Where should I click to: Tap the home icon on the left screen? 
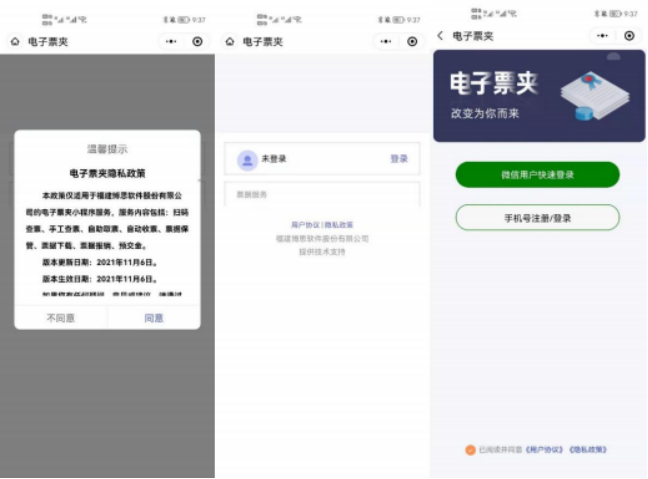[x=14, y=42]
